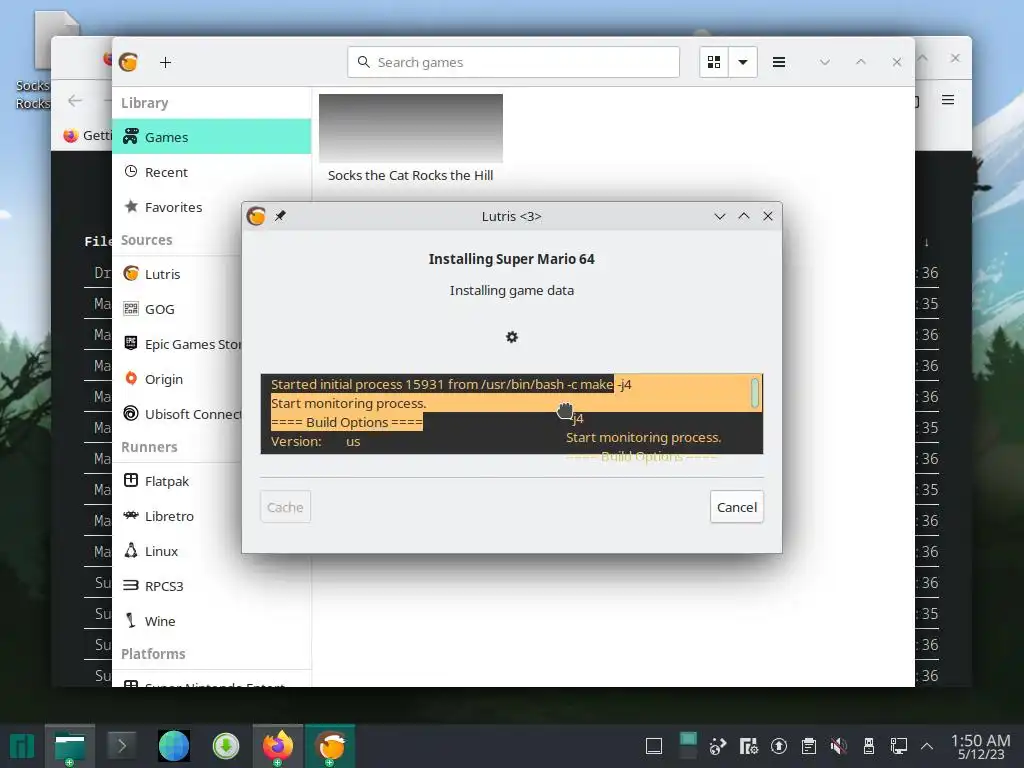Click the Favorites star icon
The image size is (1024, 768).
tap(131, 206)
